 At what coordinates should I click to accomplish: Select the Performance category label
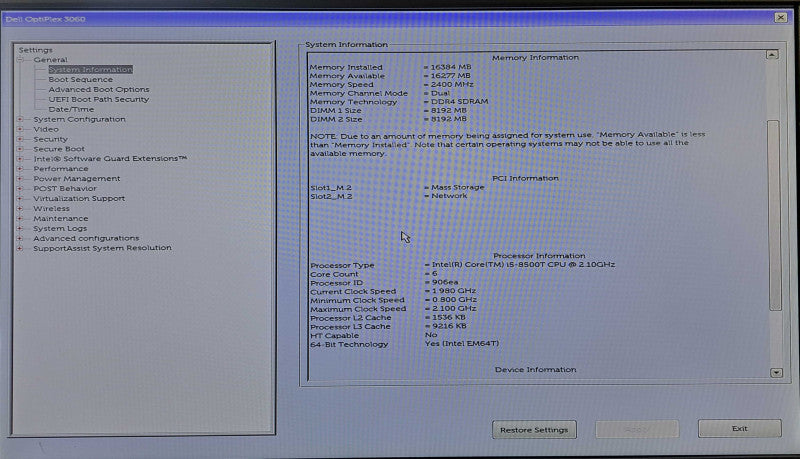point(61,169)
